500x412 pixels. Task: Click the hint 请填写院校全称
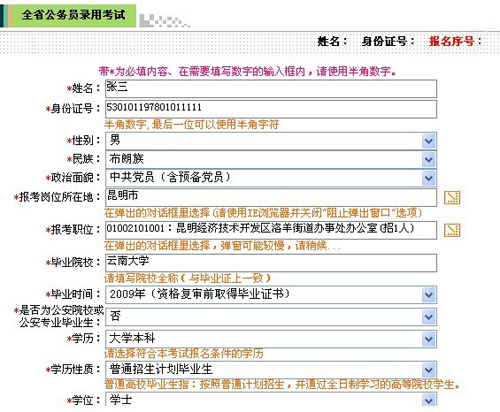tap(188, 278)
